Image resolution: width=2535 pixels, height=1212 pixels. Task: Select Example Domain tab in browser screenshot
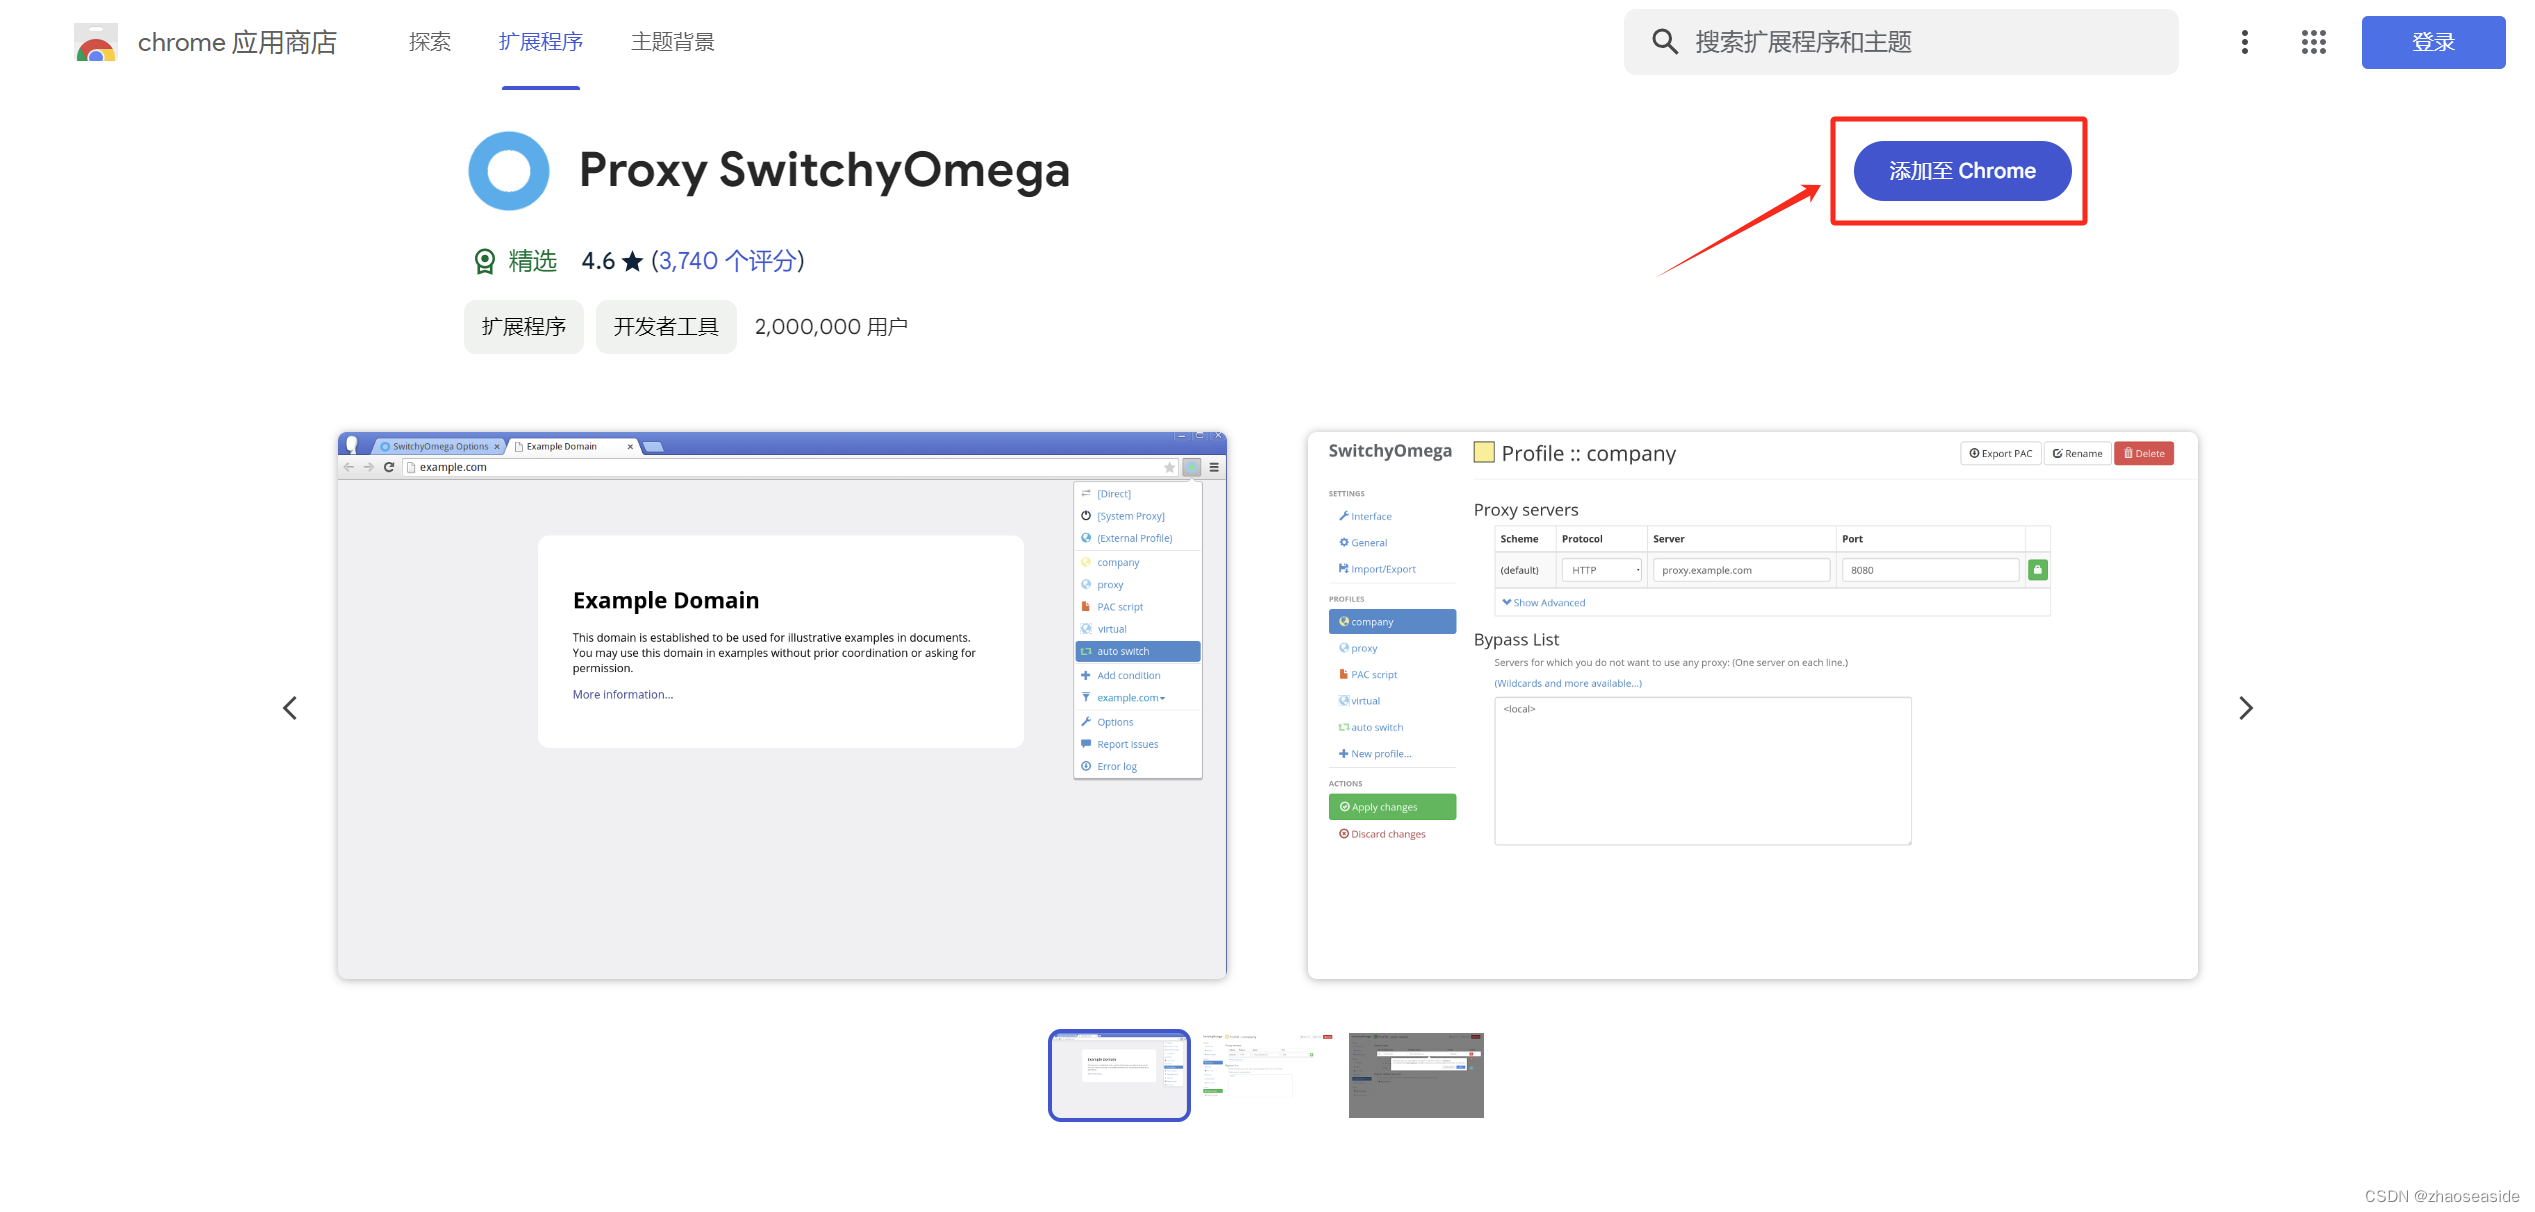tap(573, 446)
